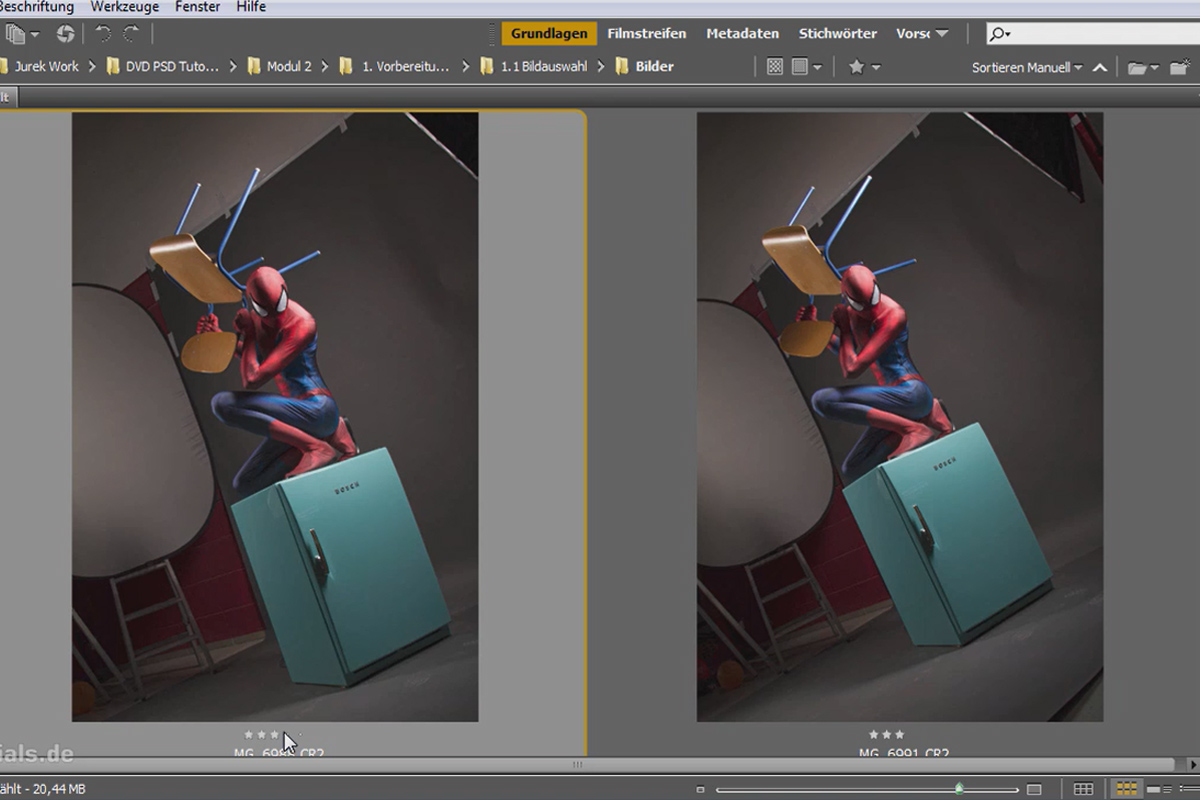Select the _MG_6991.CR2 thumbnail
The height and width of the screenshot is (800, 1200).
pyautogui.click(x=900, y=416)
